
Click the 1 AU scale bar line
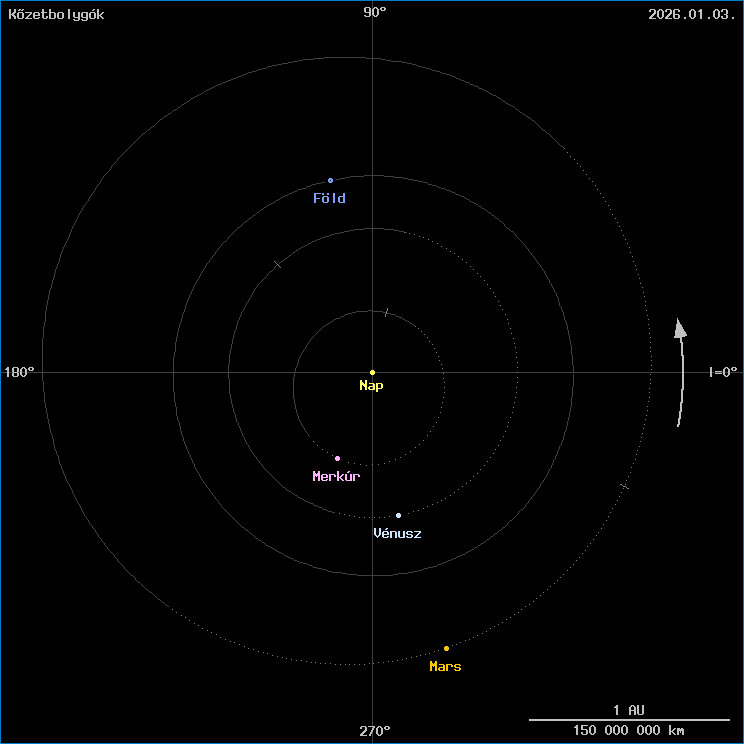[x=629, y=719]
